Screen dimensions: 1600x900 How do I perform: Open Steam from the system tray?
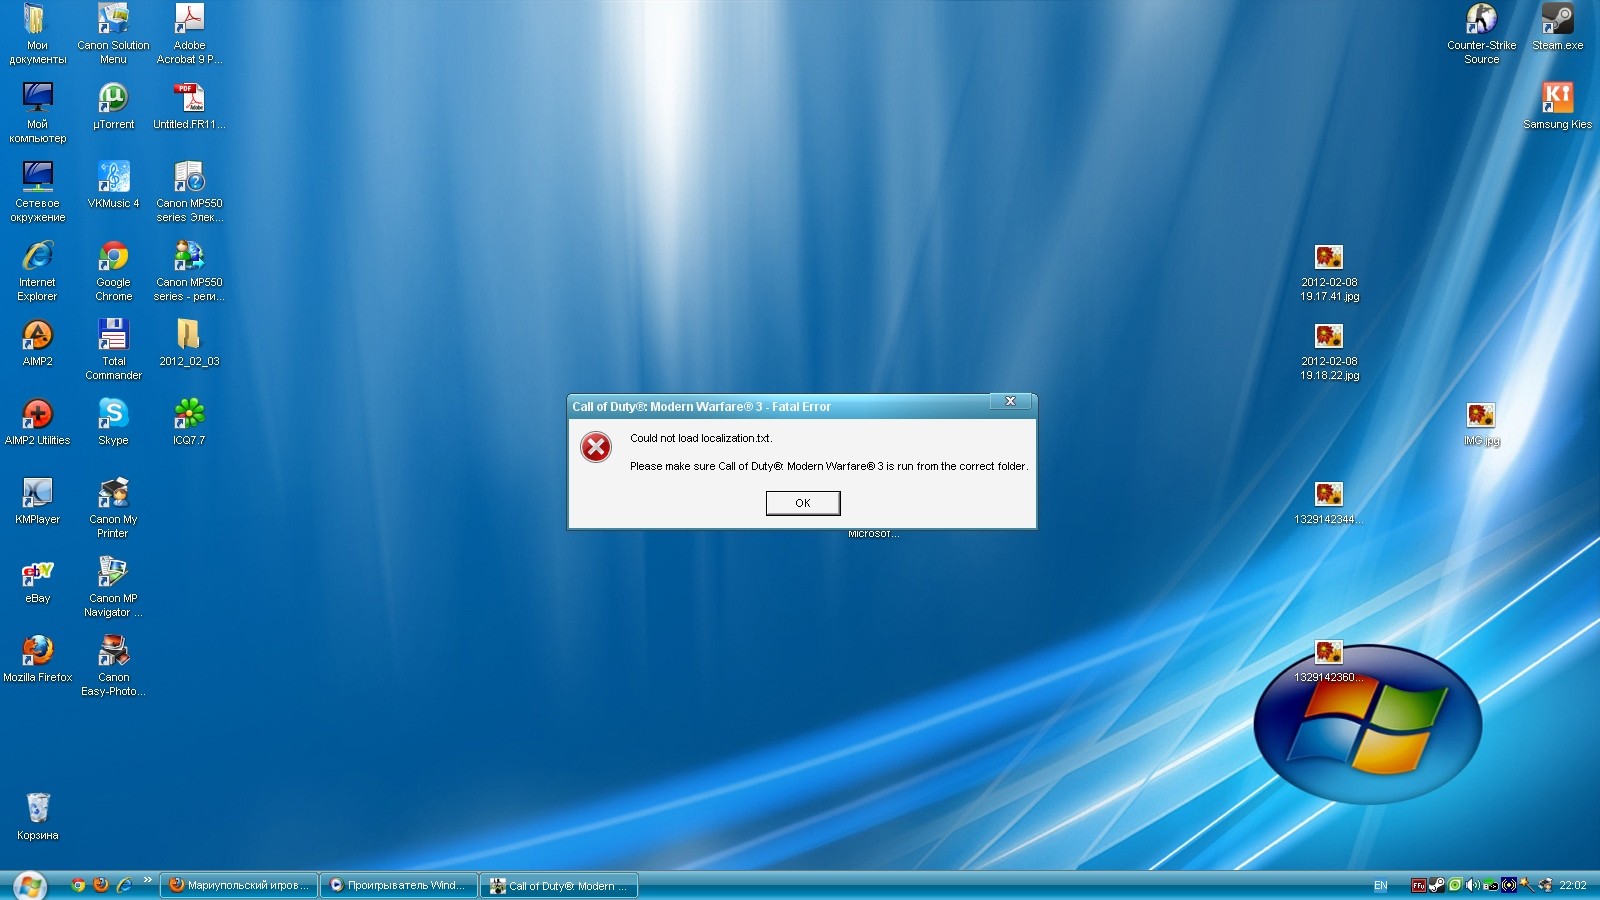[1437, 885]
